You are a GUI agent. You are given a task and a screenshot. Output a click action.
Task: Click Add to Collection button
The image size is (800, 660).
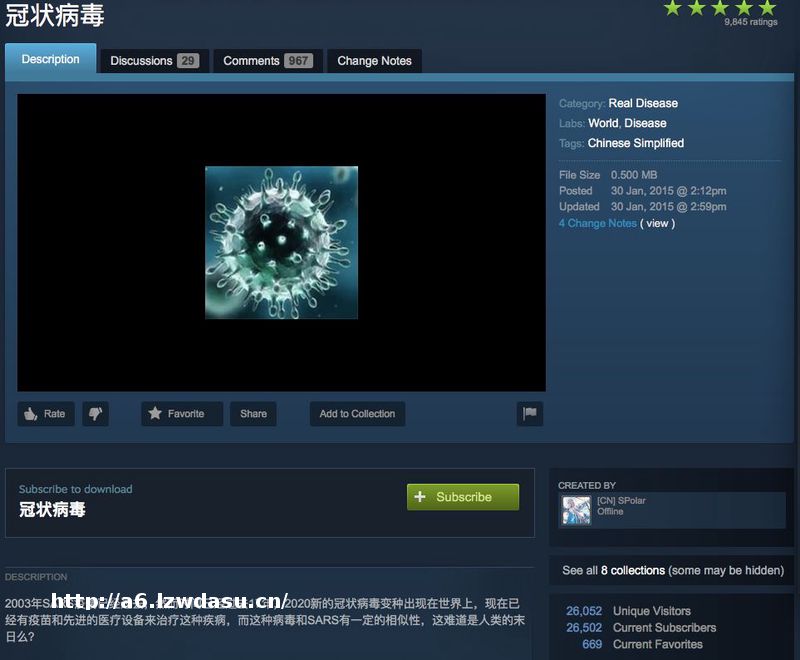point(357,414)
